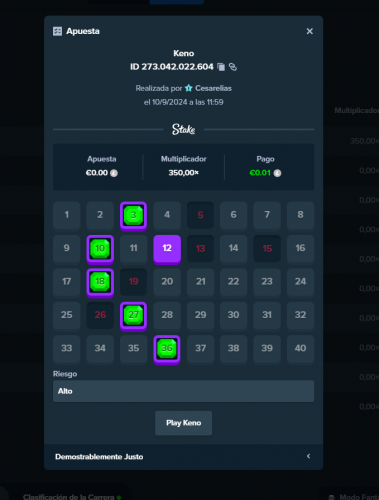Click keno tile number 38
Viewport: 379px width, 500px height.
[x=234, y=348]
